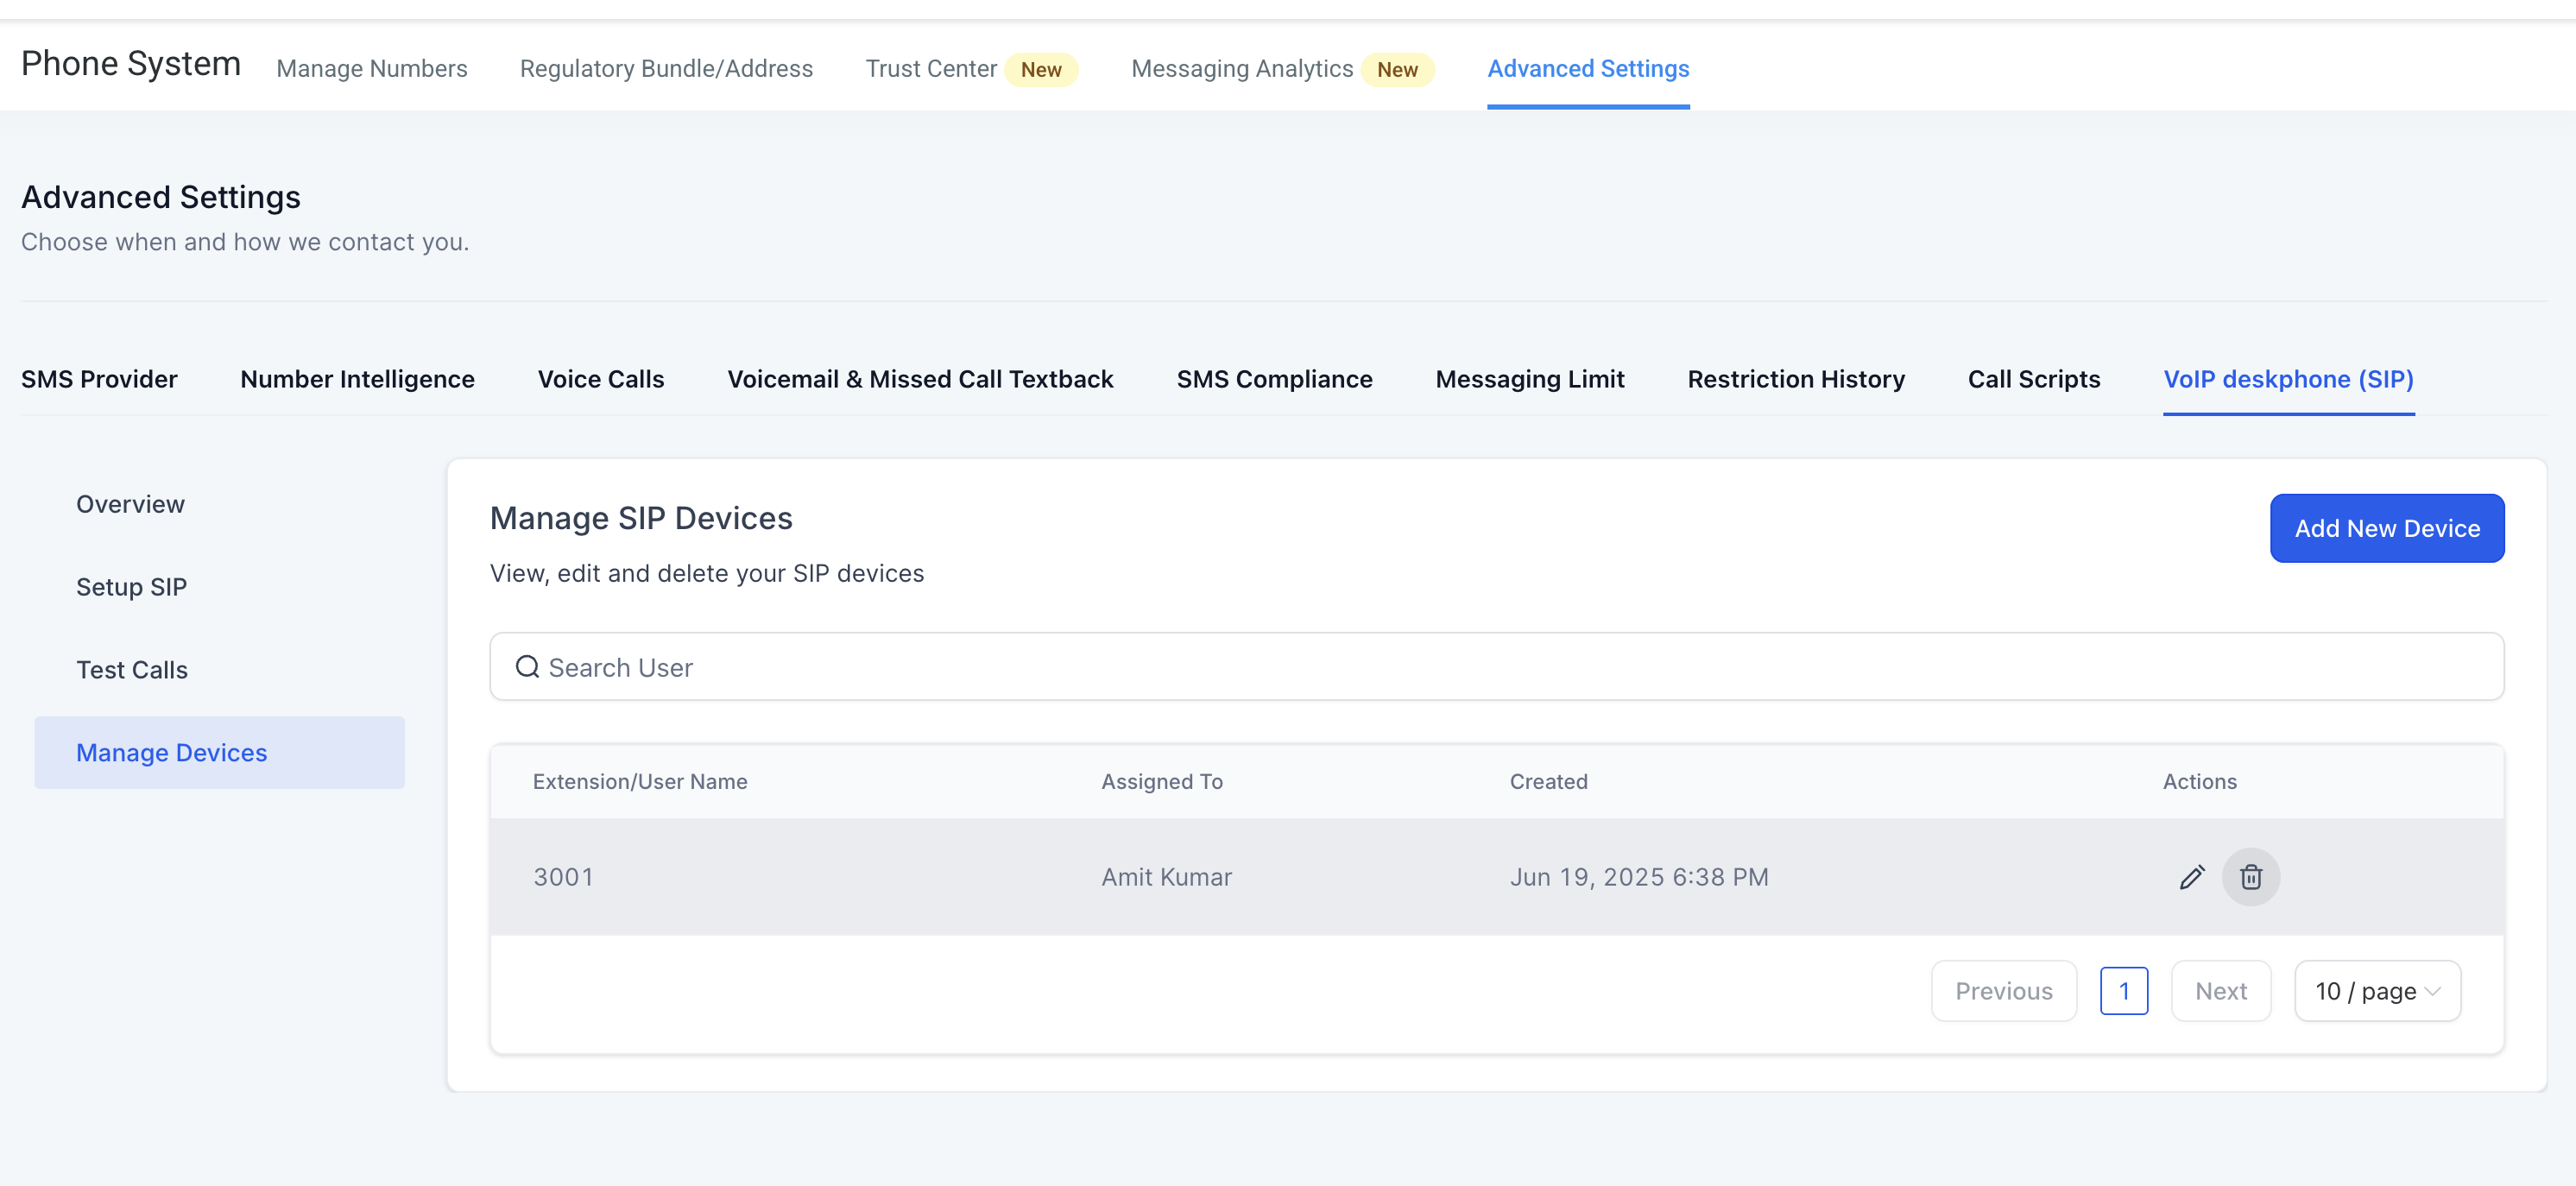Open the 10 / page dropdown

(x=2376, y=991)
